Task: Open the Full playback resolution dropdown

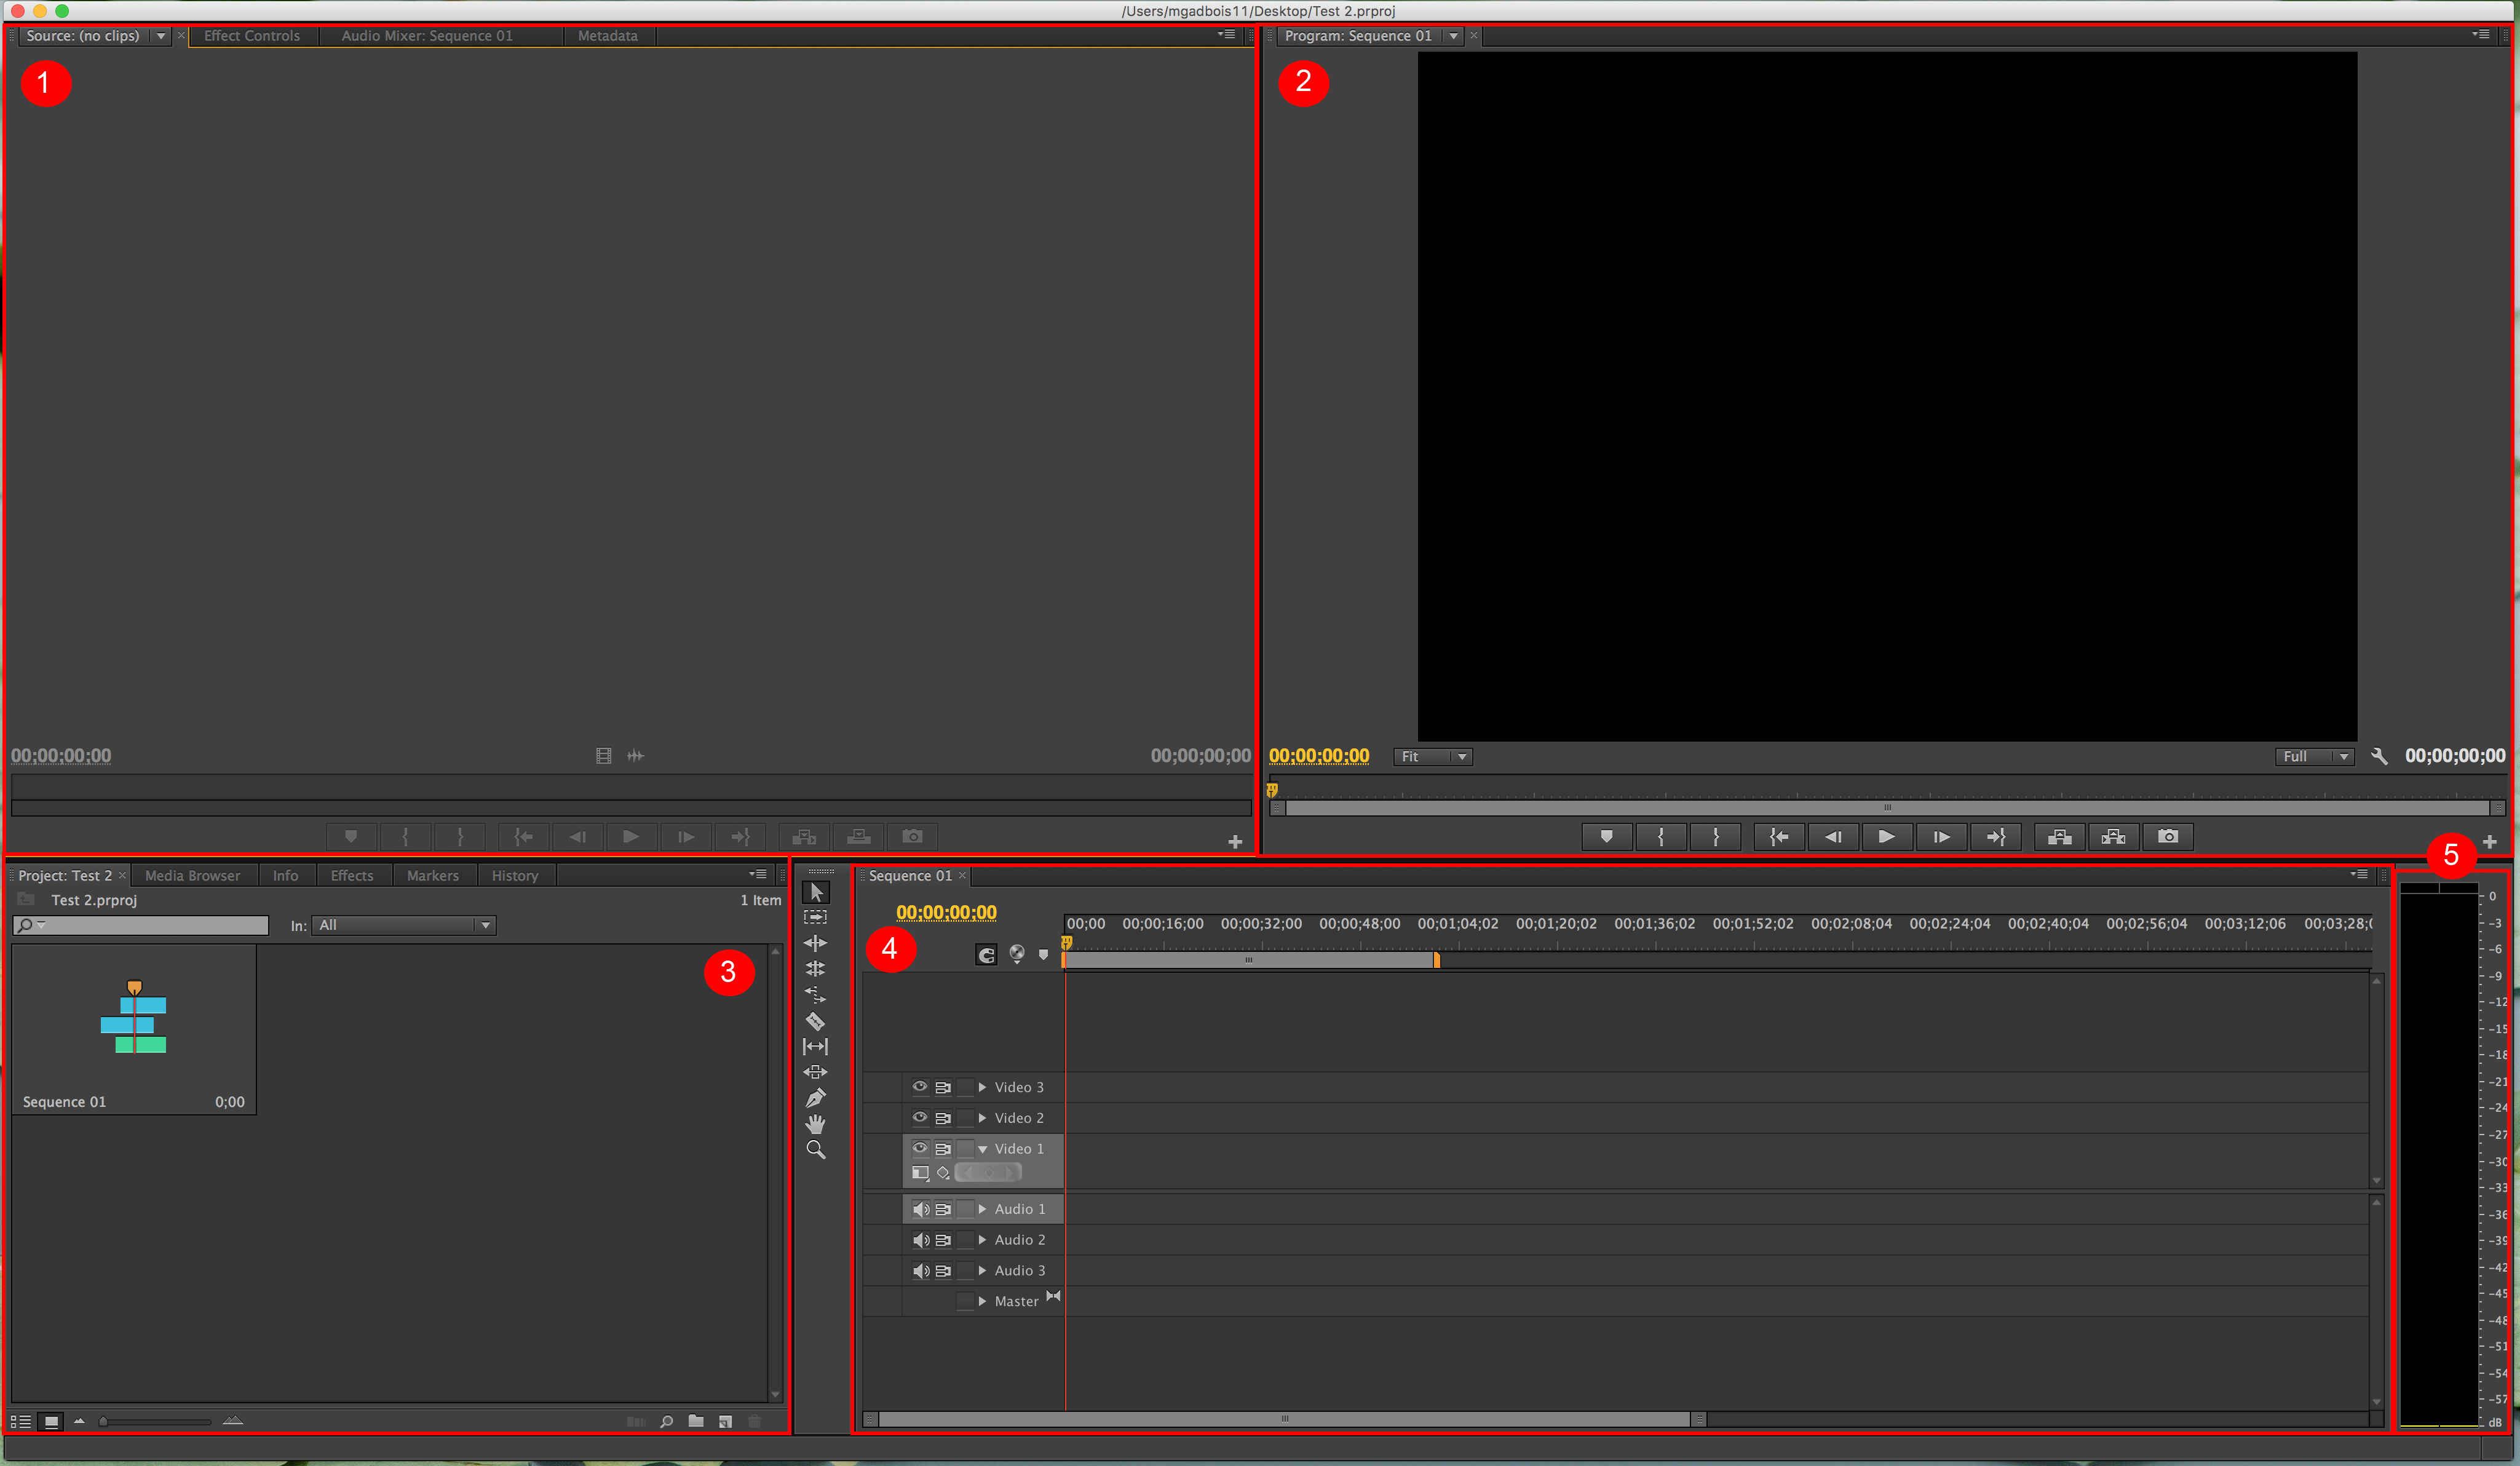Action: point(2313,757)
